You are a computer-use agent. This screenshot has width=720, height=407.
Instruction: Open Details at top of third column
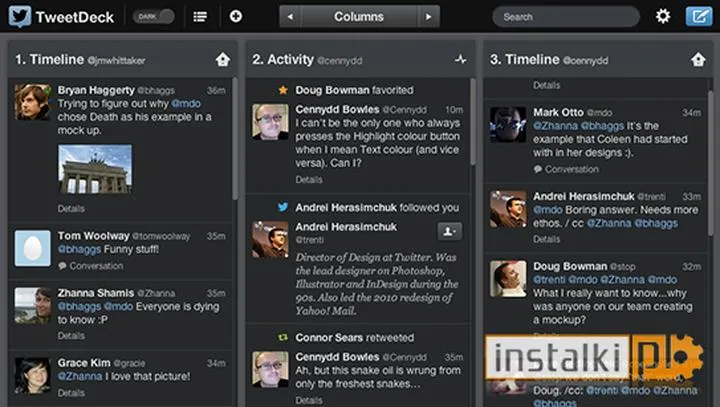coord(546,85)
